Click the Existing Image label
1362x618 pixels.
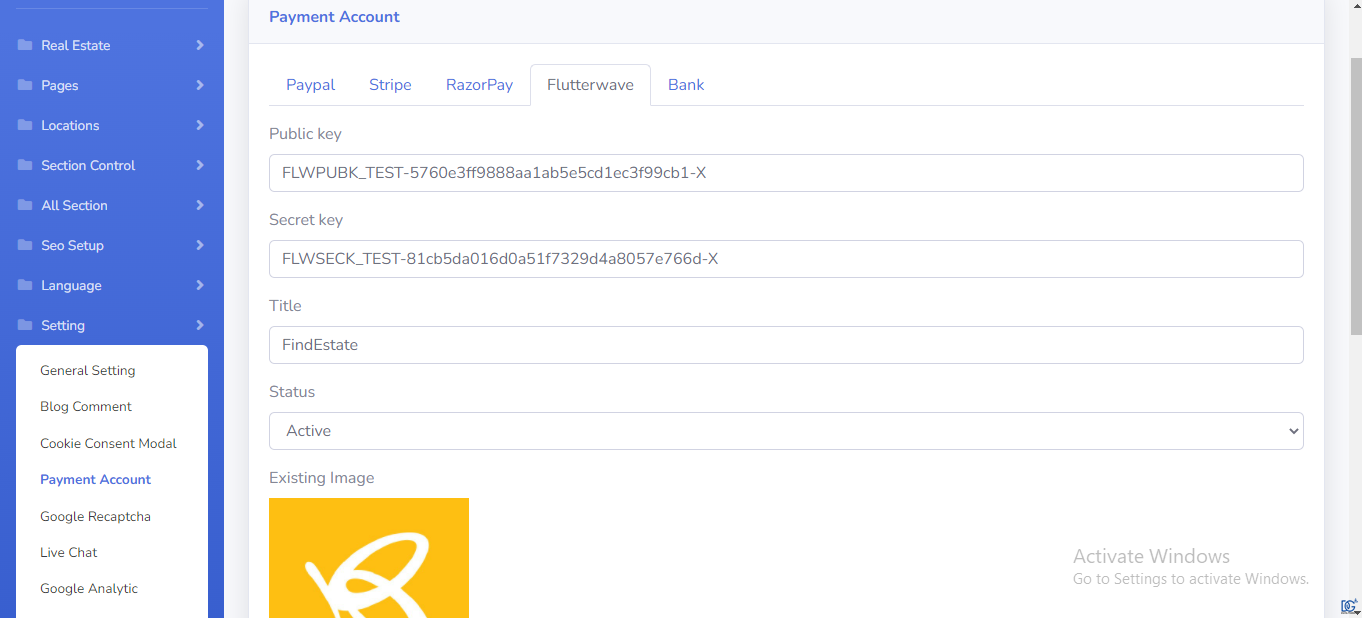[x=322, y=478]
